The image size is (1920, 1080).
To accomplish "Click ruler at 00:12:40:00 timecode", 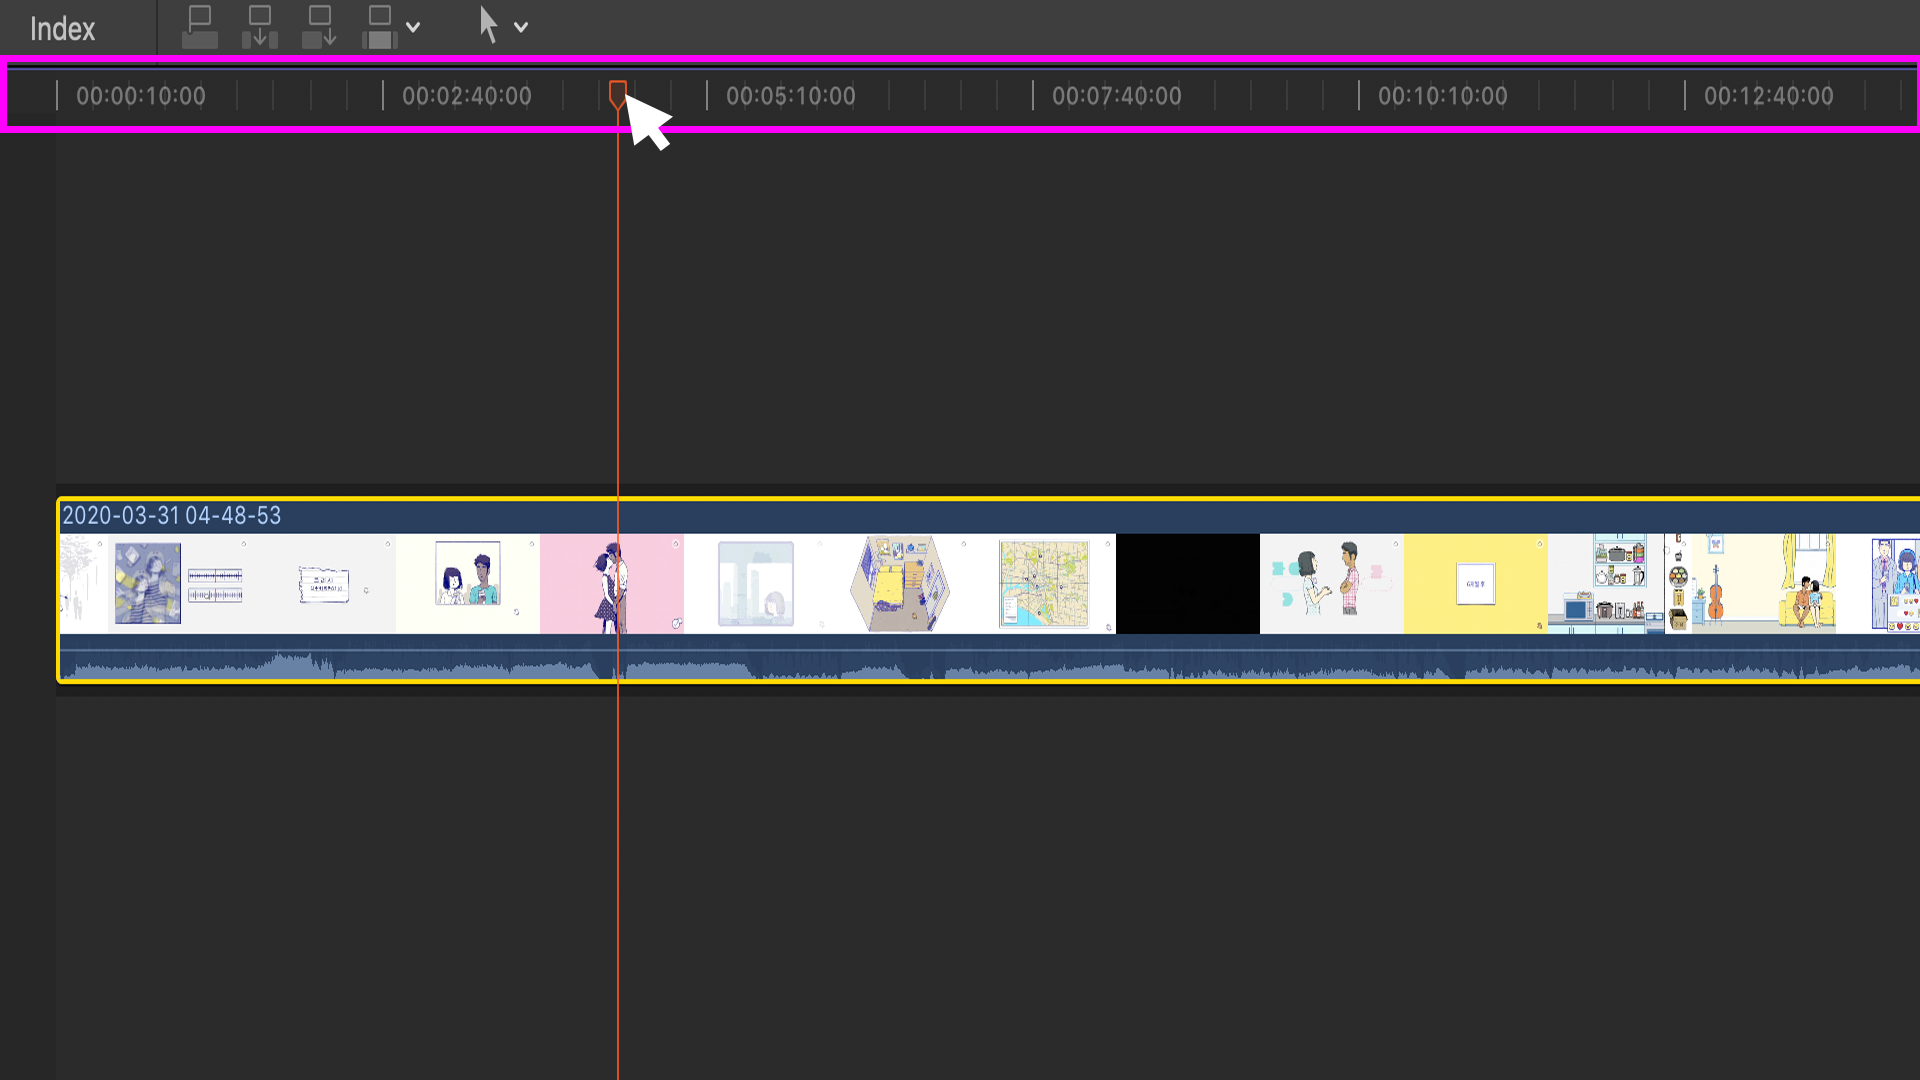I will 1768,97.
